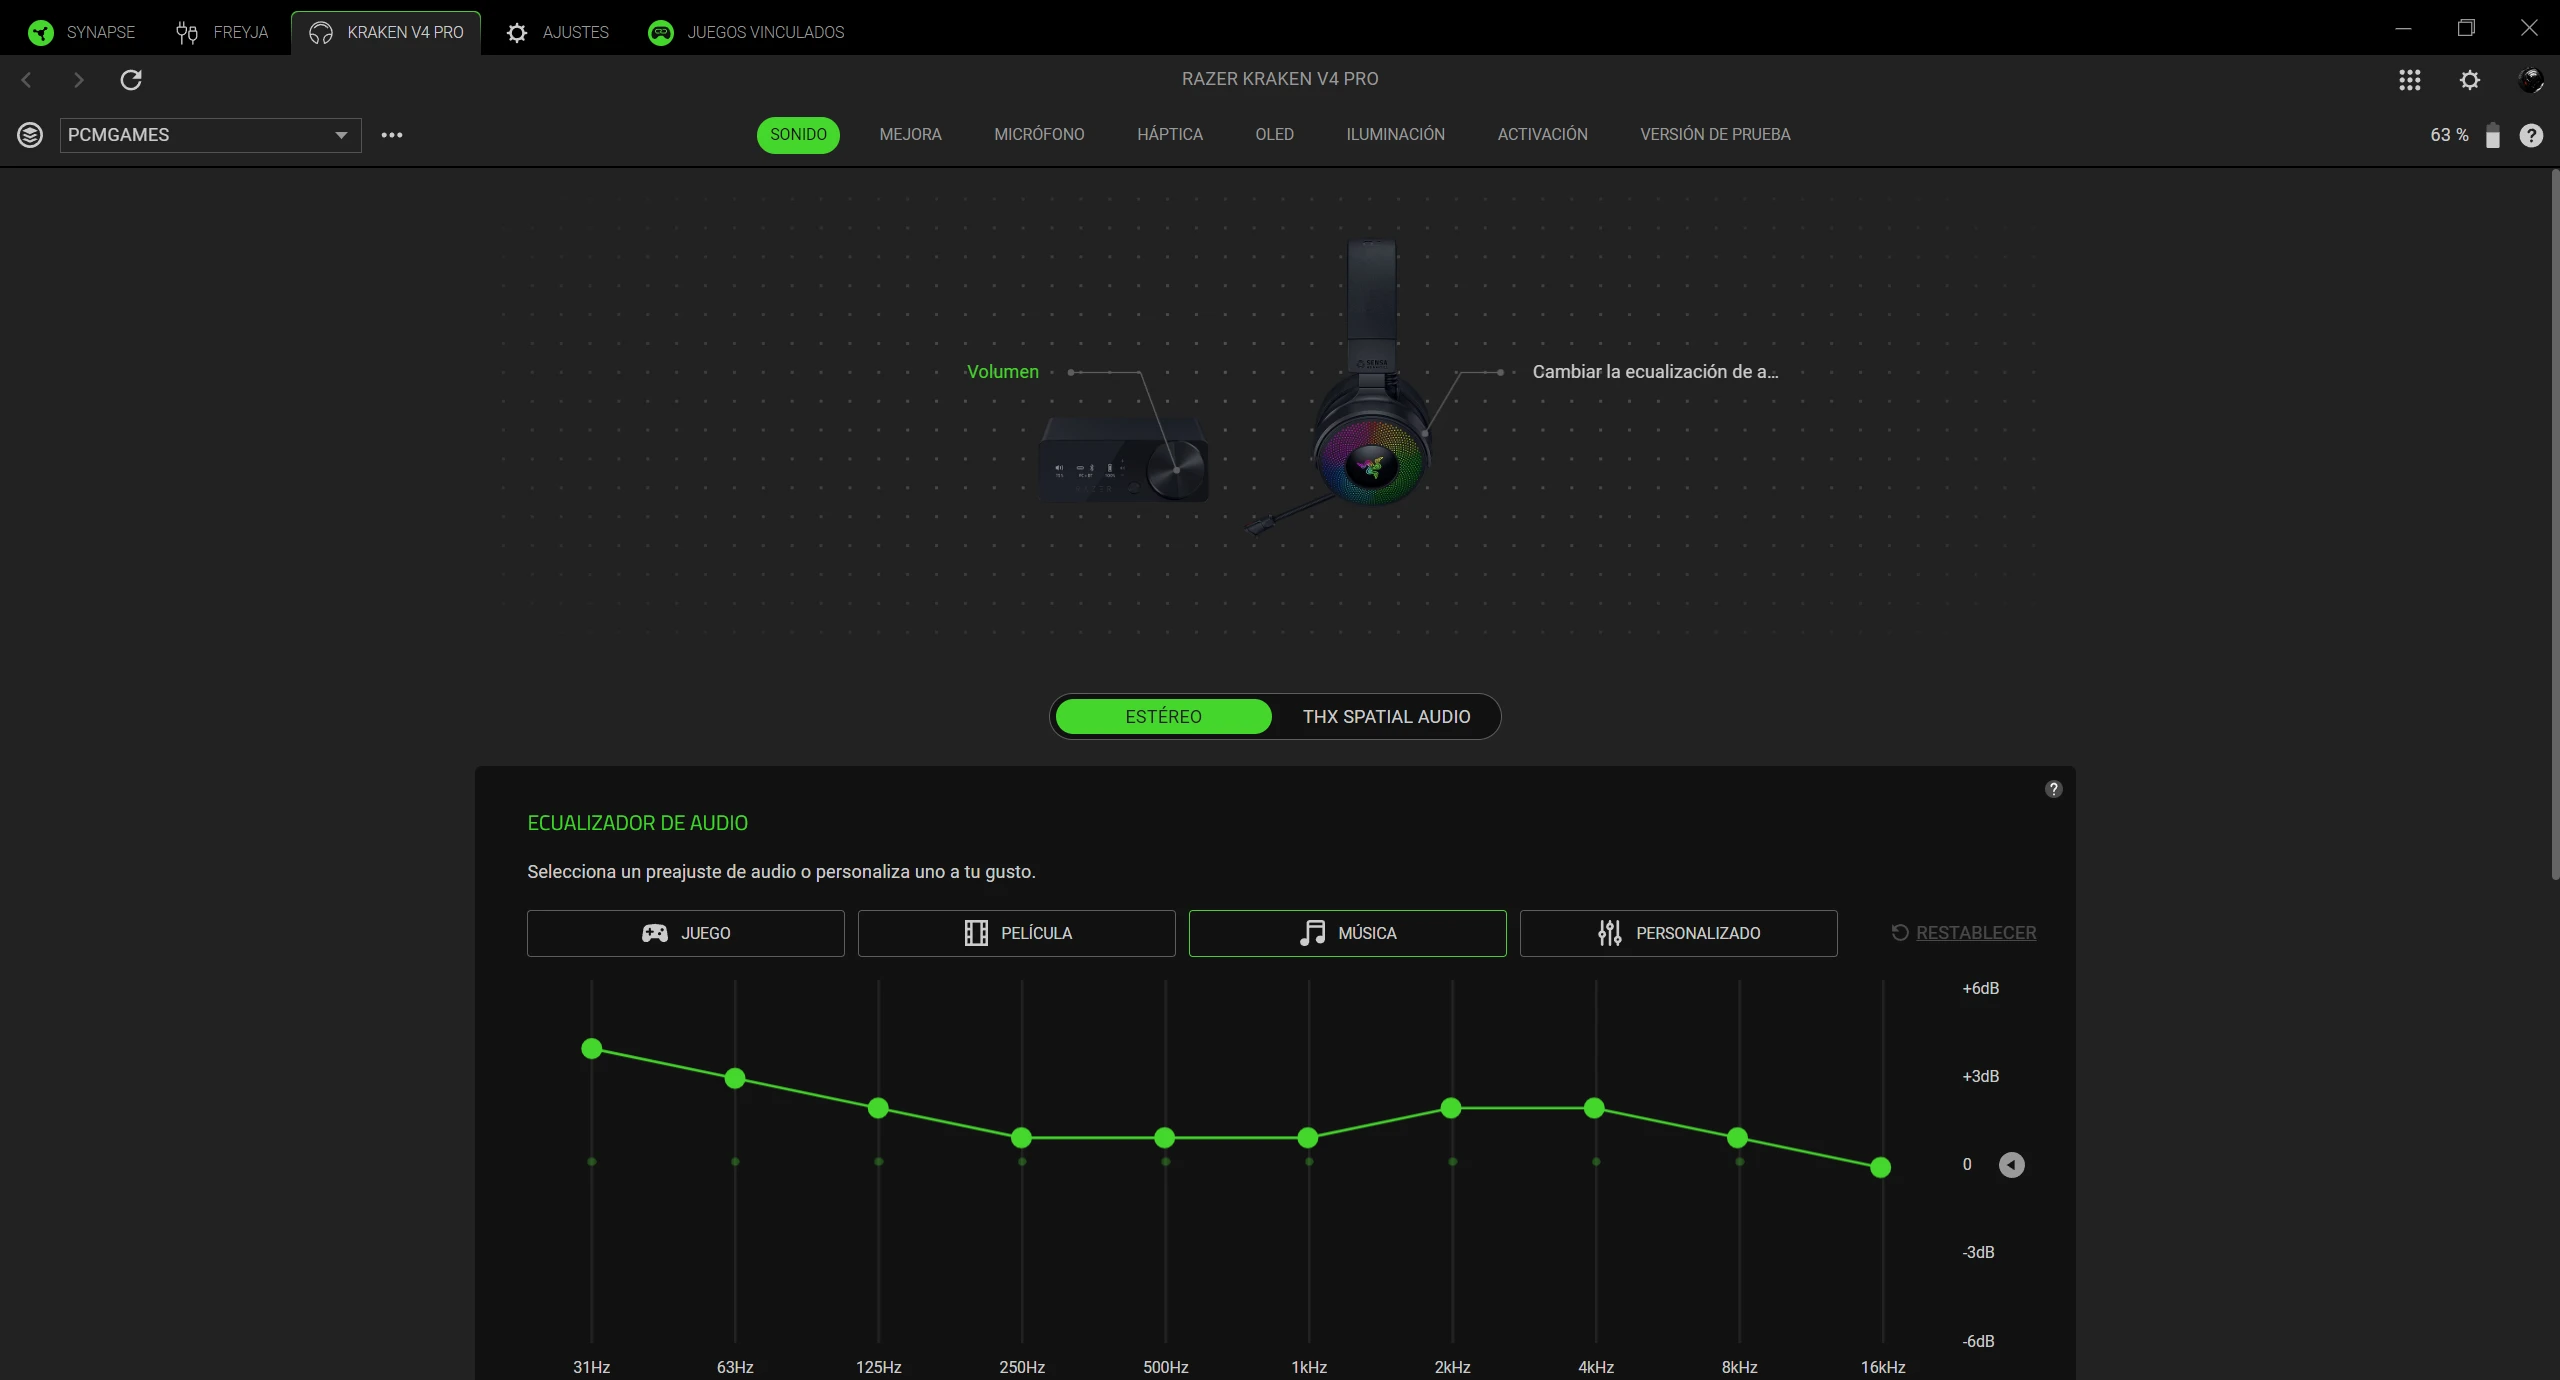Switch to the Freyja device tab

point(222,32)
